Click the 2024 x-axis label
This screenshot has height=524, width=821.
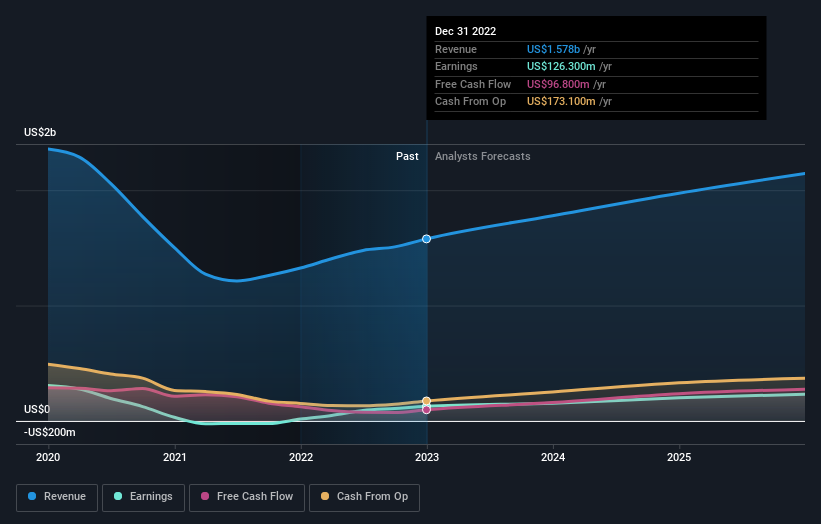[553, 458]
